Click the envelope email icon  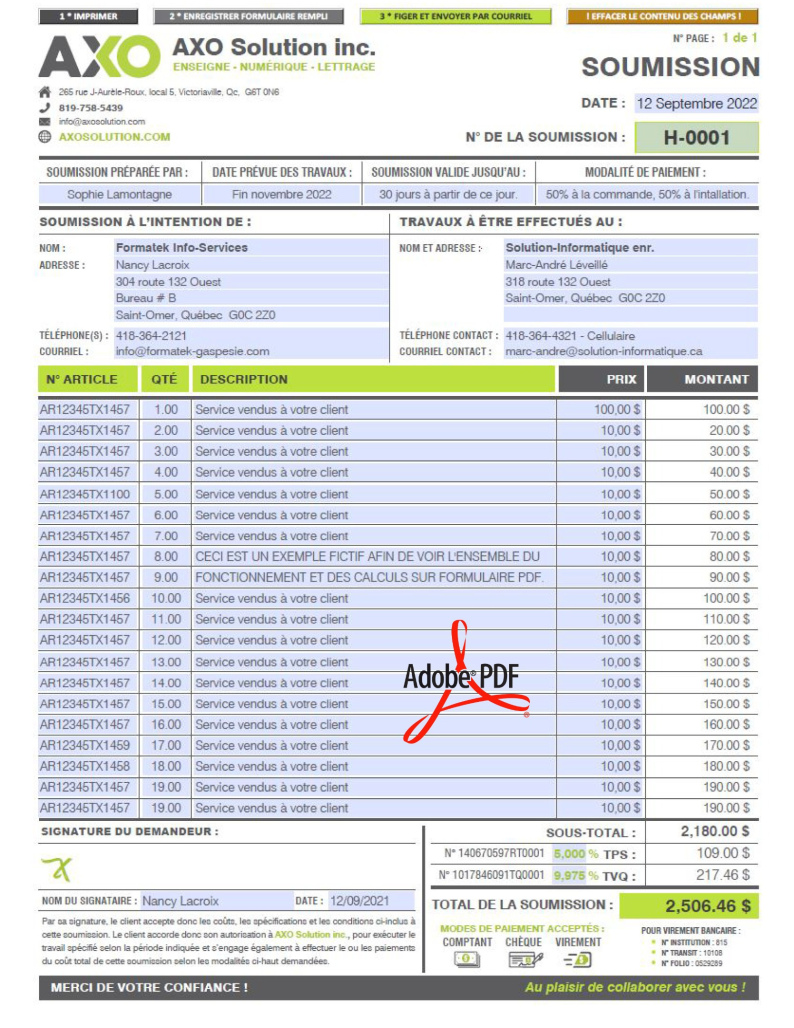pyautogui.click(x=44, y=122)
